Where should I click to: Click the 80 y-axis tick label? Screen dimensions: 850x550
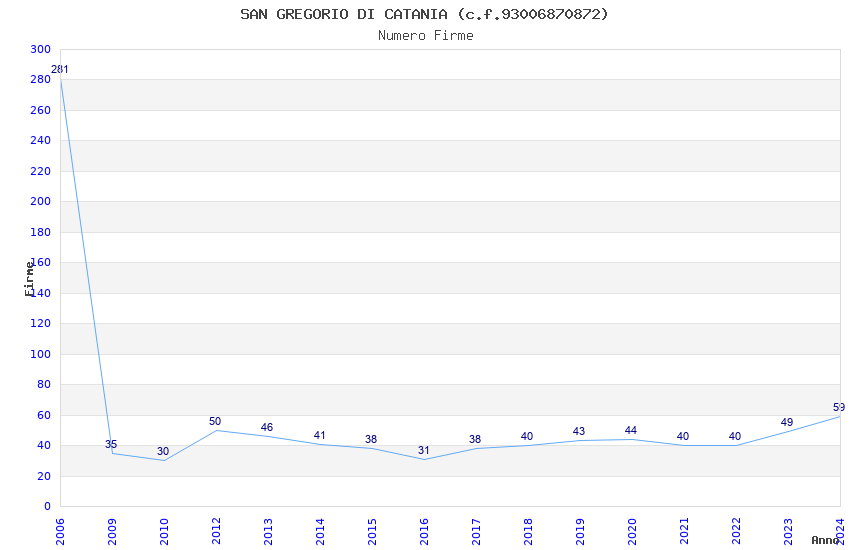point(44,385)
